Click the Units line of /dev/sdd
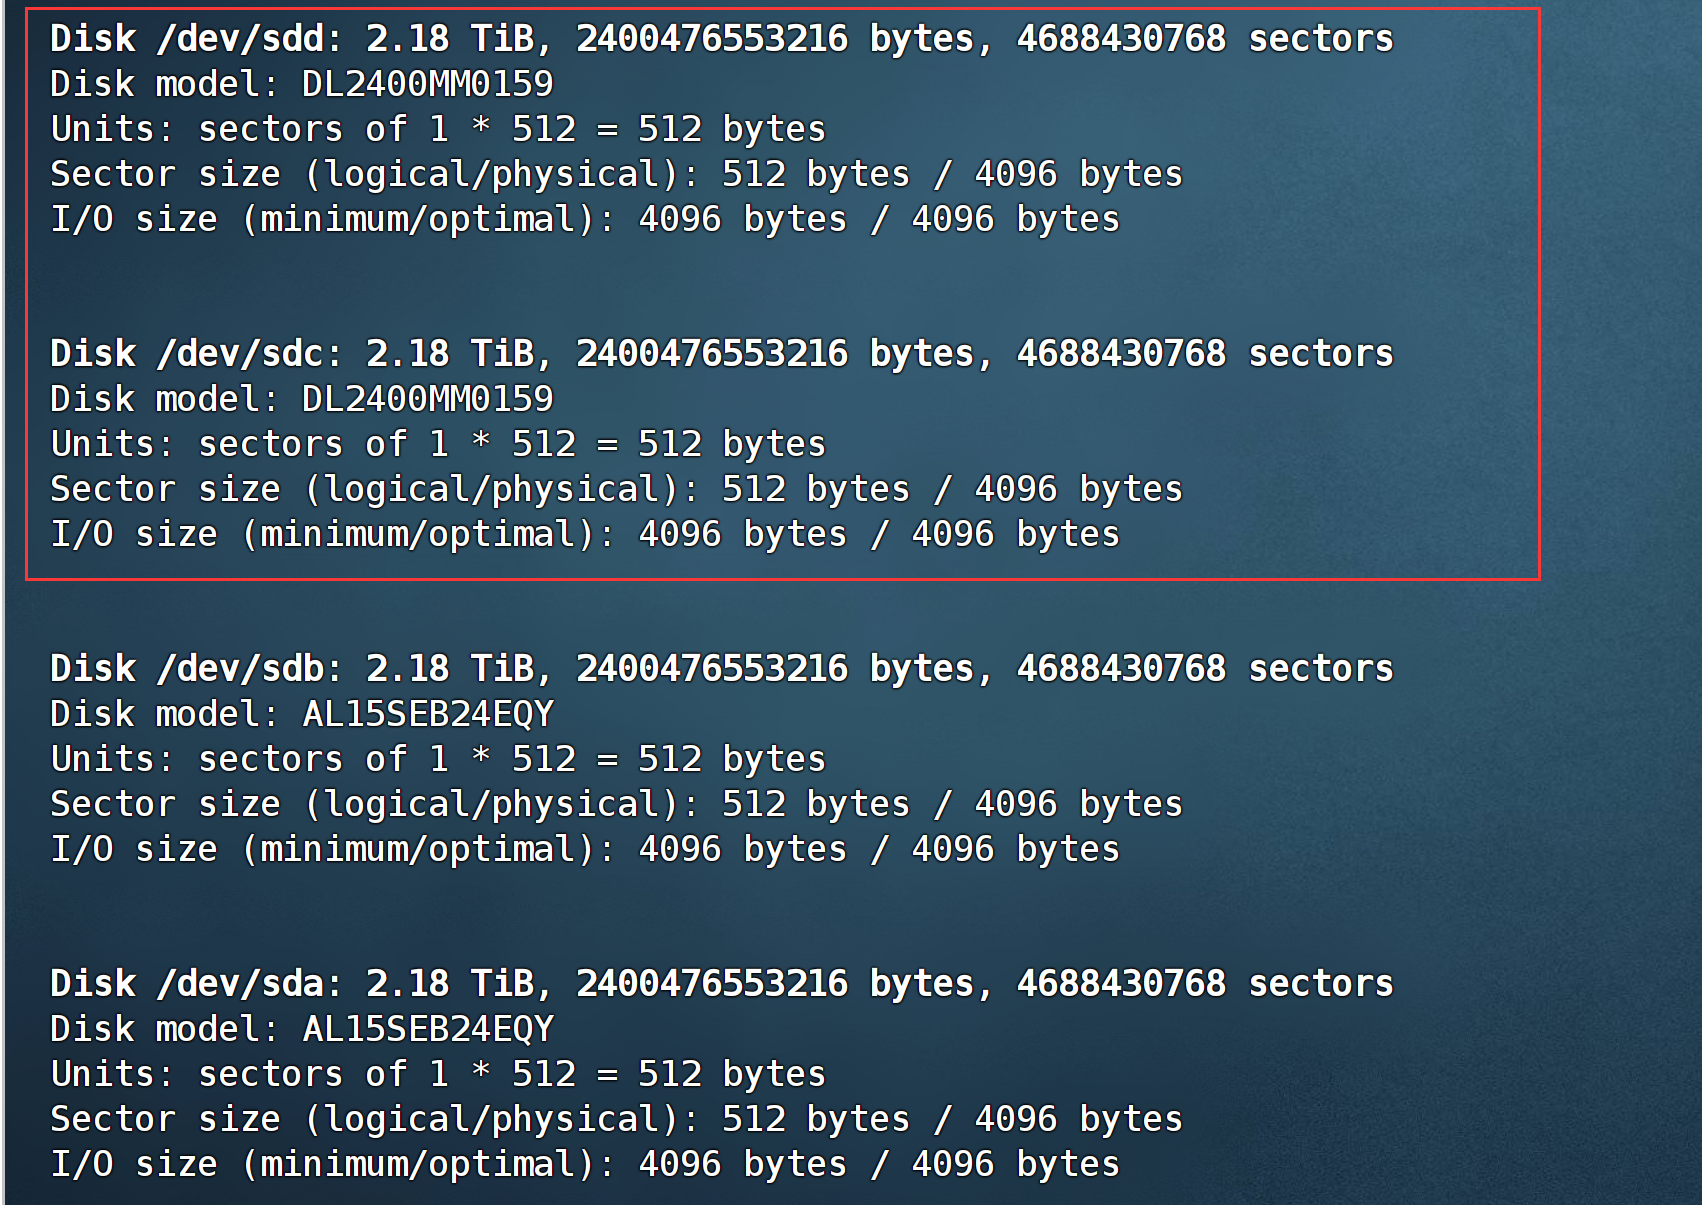The width and height of the screenshot is (1702, 1205). pyautogui.click(x=438, y=129)
